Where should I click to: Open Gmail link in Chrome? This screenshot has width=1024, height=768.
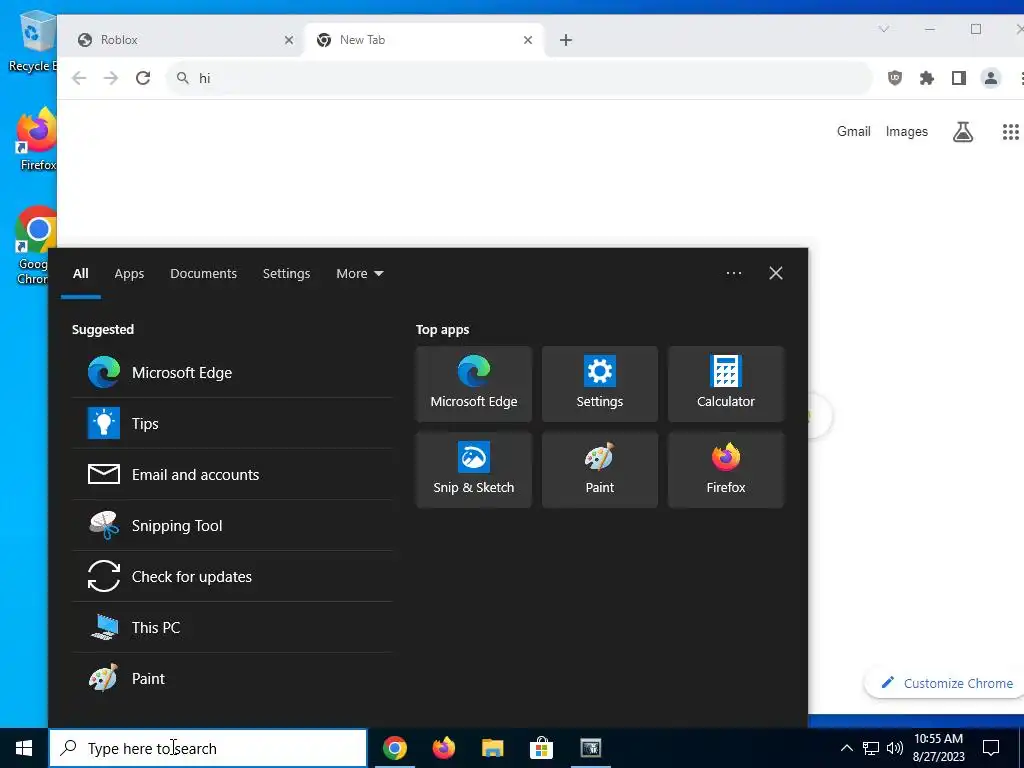854,131
